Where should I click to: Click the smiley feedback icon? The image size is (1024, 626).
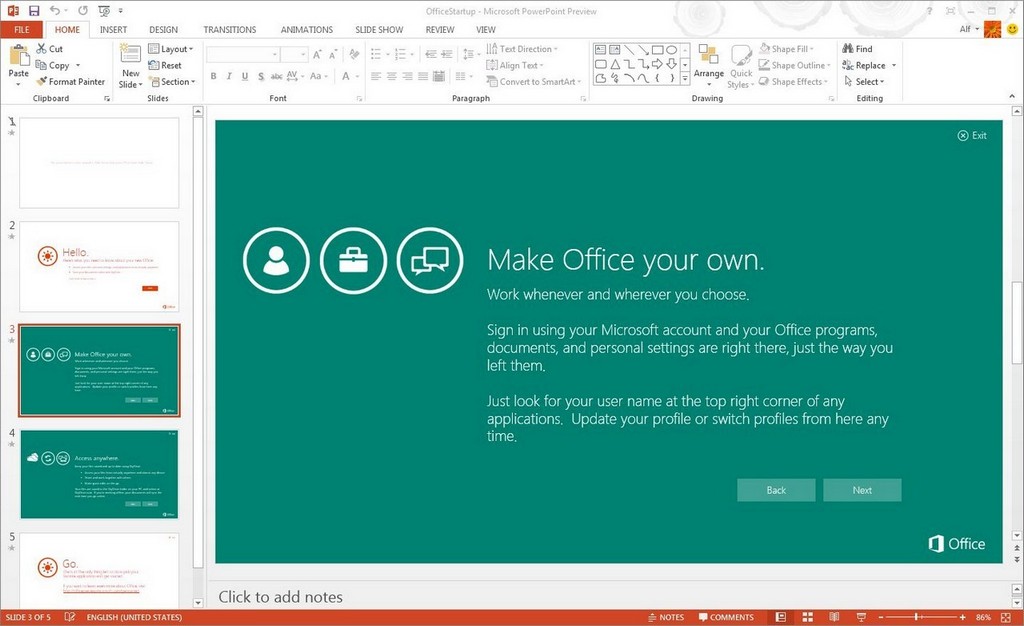tap(1012, 29)
